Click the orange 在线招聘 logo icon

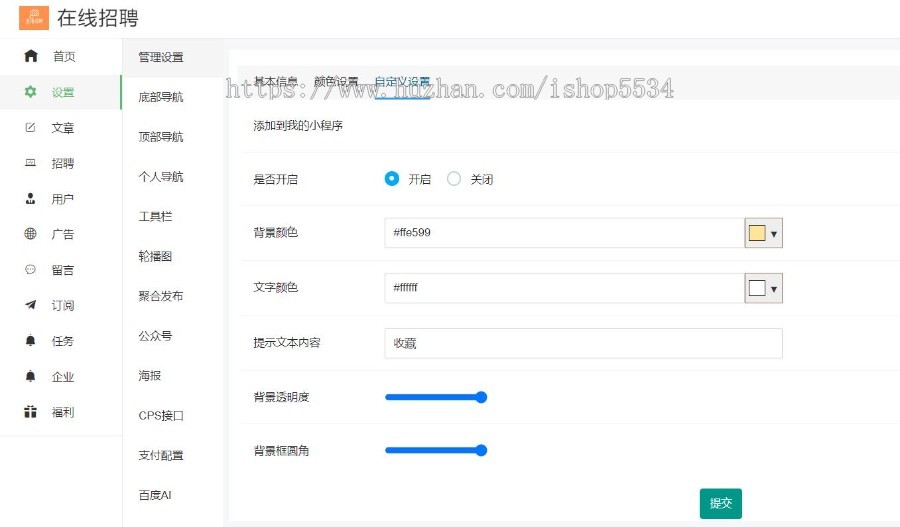click(x=33, y=17)
